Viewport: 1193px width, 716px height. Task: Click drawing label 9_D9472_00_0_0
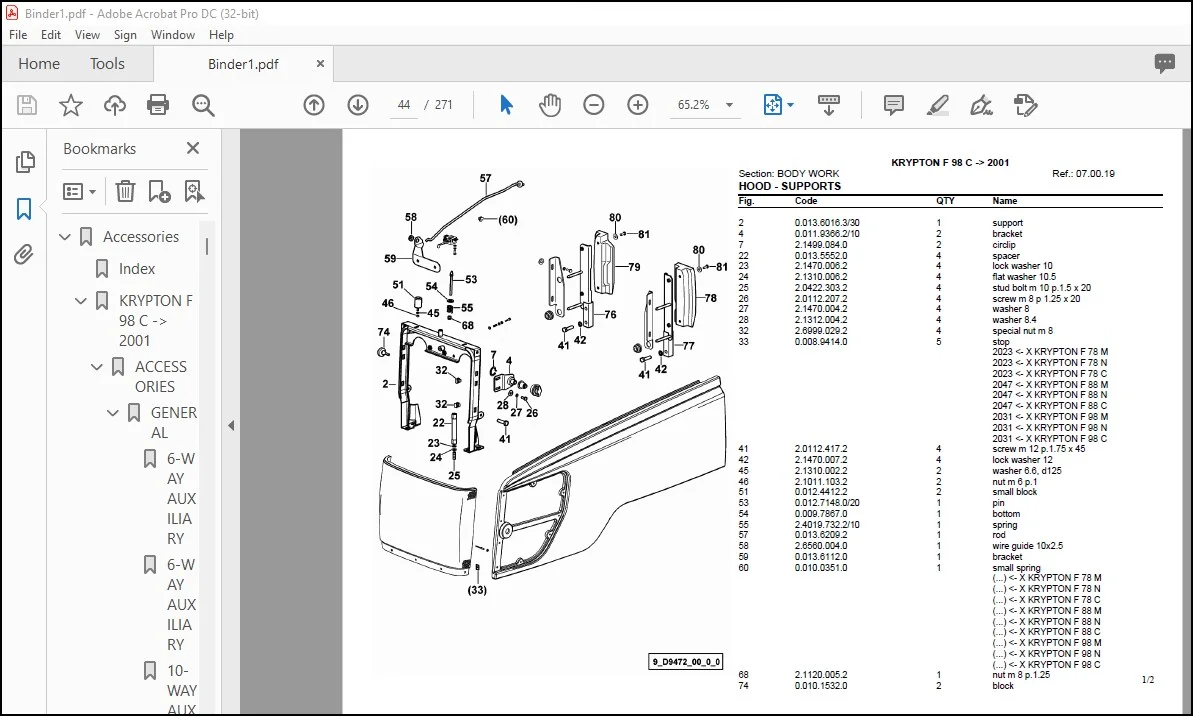coord(686,662)
